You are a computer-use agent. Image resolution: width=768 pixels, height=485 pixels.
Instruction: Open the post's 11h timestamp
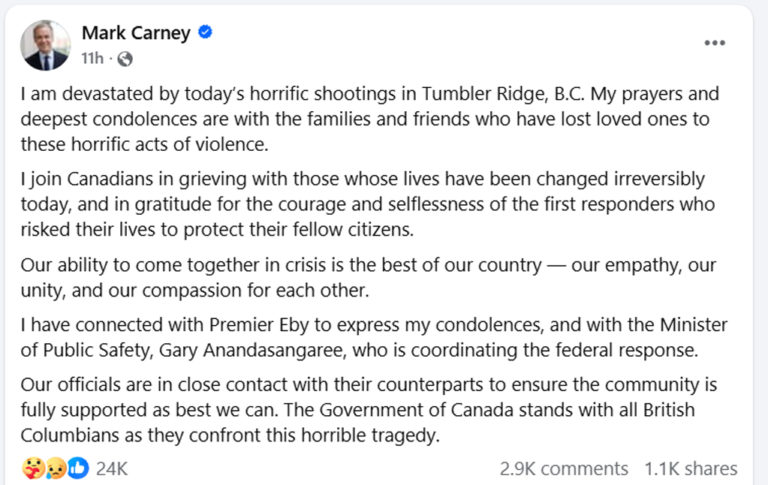pyautogui.click(x=93, y=59)
